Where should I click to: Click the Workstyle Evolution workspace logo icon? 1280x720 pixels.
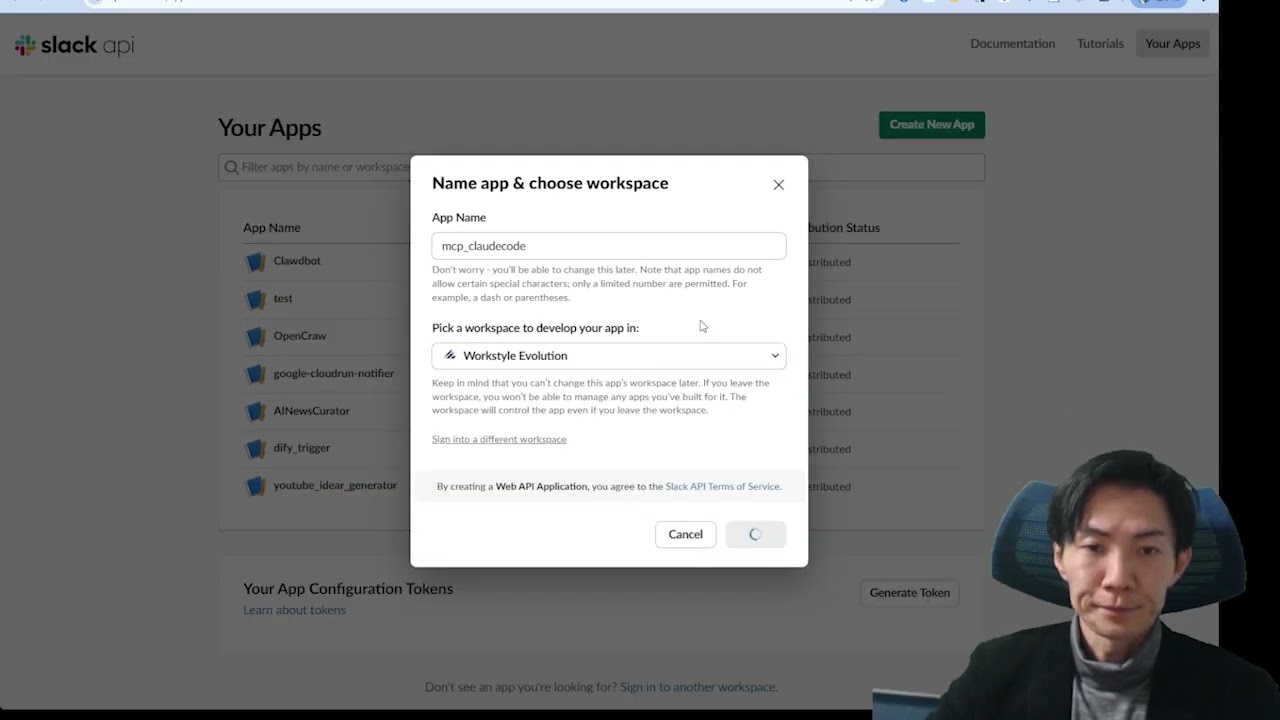coord(450,356)
